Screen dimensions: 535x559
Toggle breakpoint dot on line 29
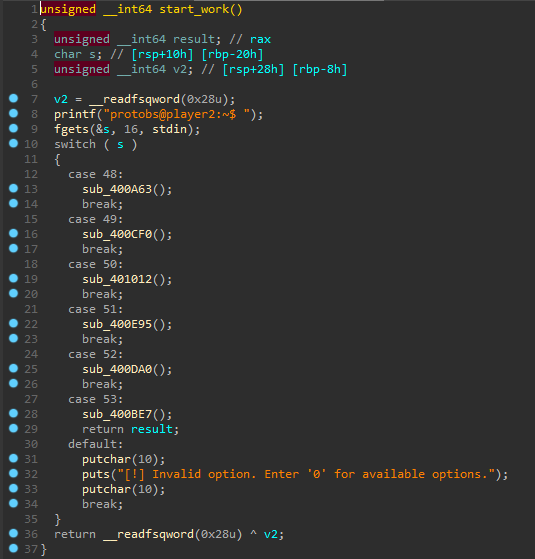point(14,428)
